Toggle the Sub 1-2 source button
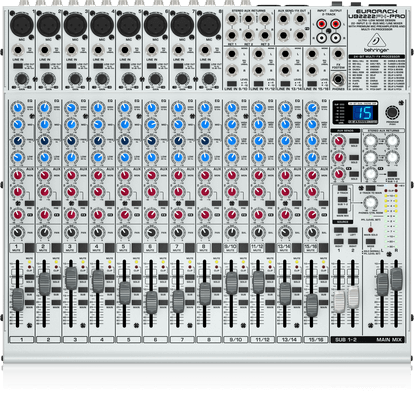The image size is (414, 400). (343, 200)
